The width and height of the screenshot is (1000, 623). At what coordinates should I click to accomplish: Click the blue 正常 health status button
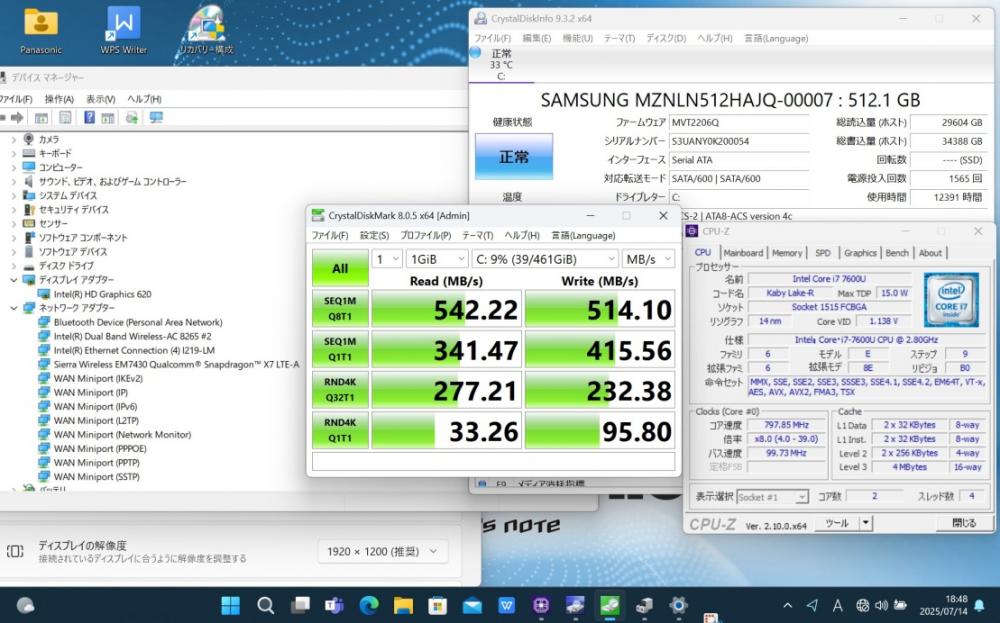(513, 157)
